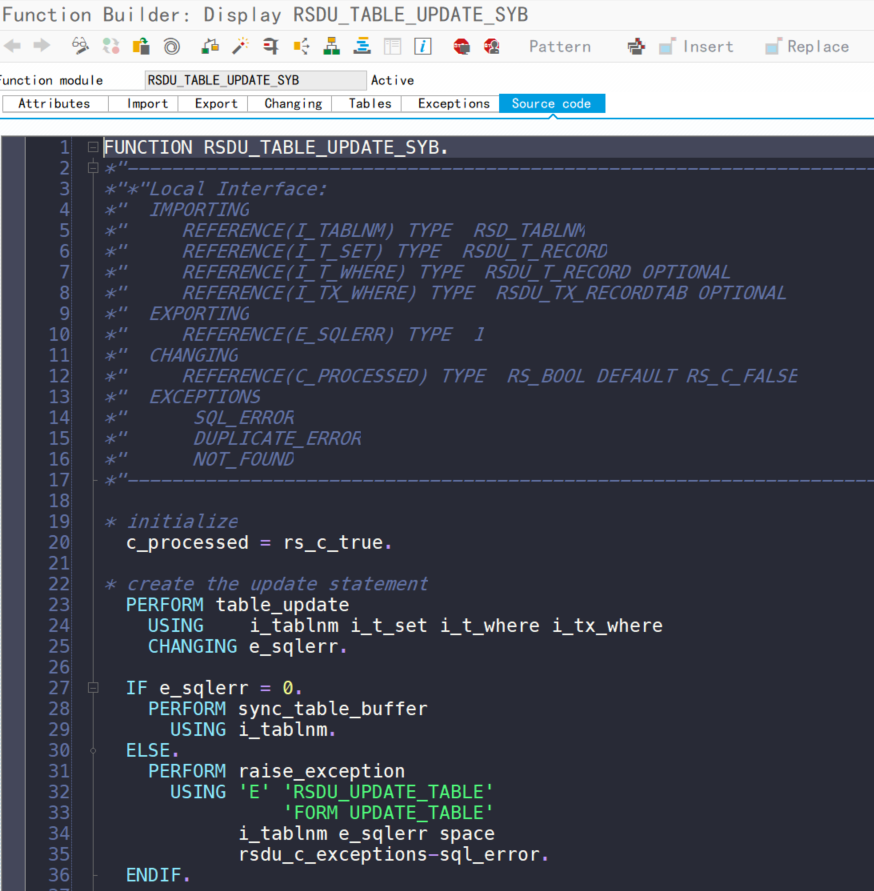Image resolution: width=874 pixels, height=891 pixels.
Task: Run the syntax Check spiral icon
Action: [x=172, y=46]
